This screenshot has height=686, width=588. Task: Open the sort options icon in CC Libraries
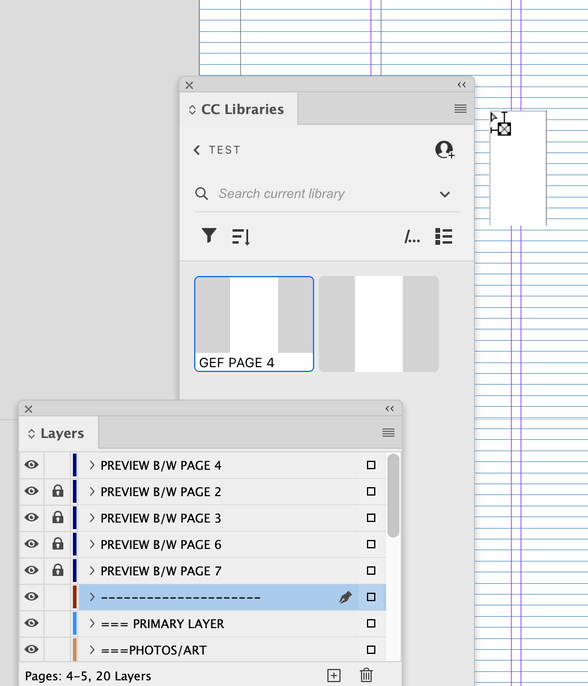click(x=241, y=237)
